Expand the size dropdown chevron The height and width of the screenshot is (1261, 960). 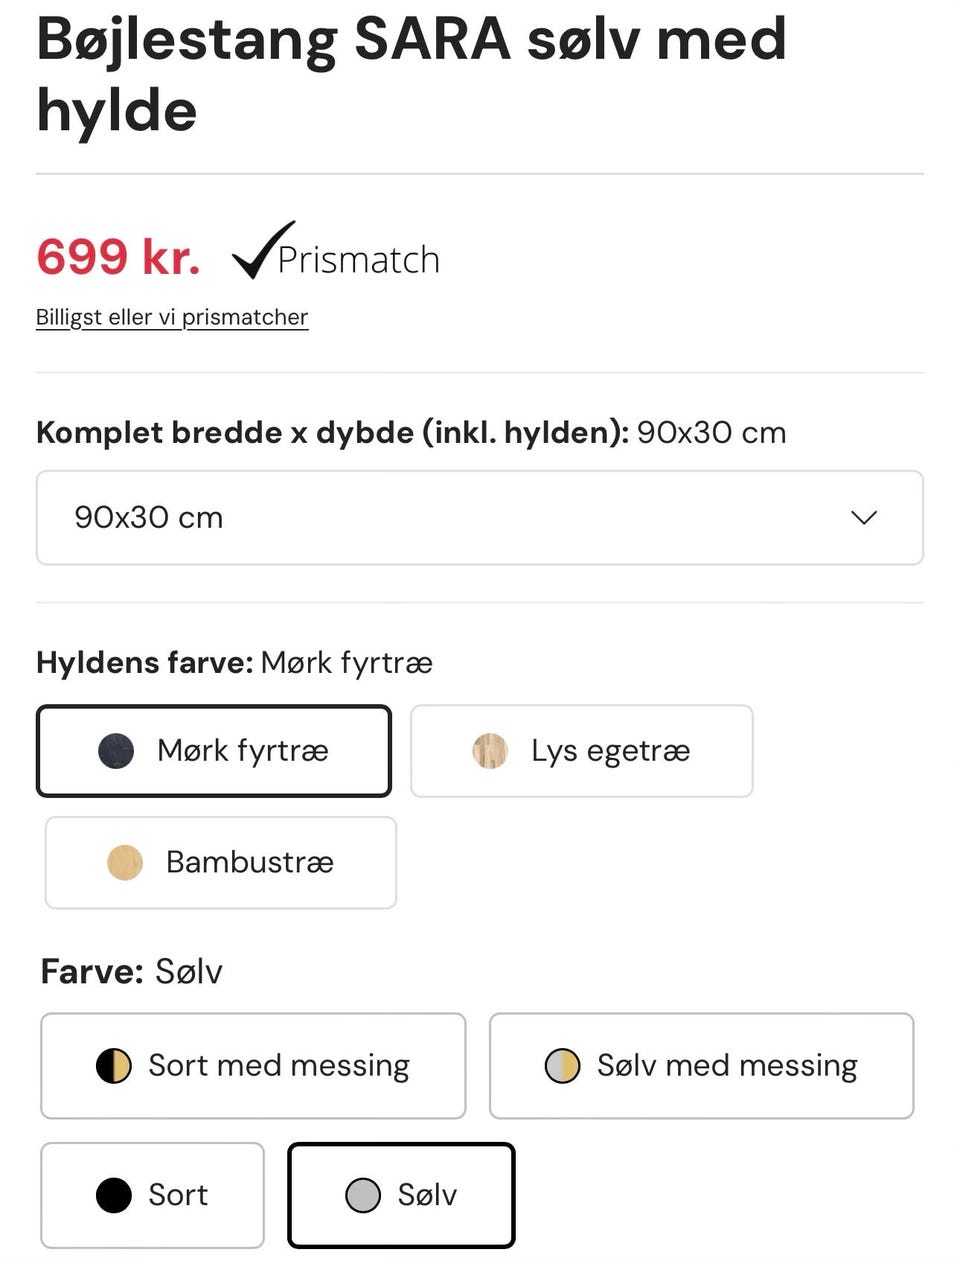pyautogui.click(x=863, y=518)
